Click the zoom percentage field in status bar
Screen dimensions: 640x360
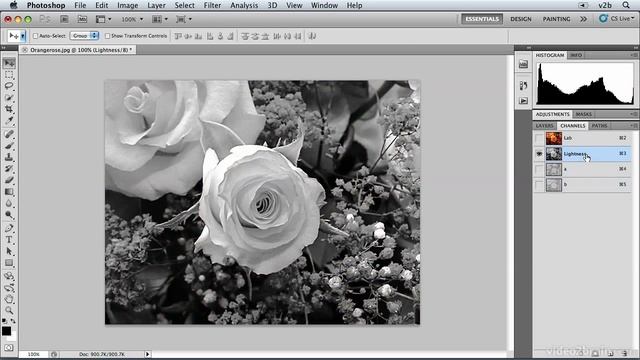point(34,354)
